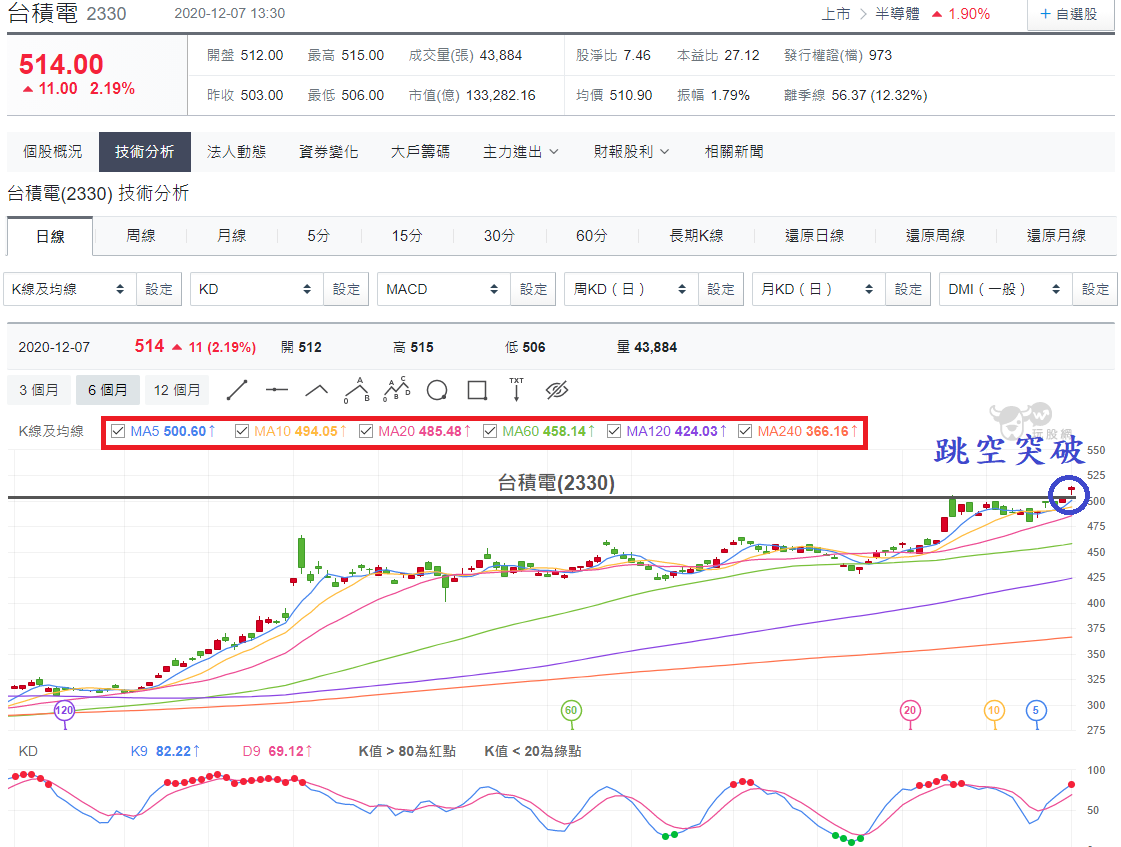Open the DMI(一般) indicator dropdown
The height and width of the screenshot is (847, 1121).
[1006, 289]
